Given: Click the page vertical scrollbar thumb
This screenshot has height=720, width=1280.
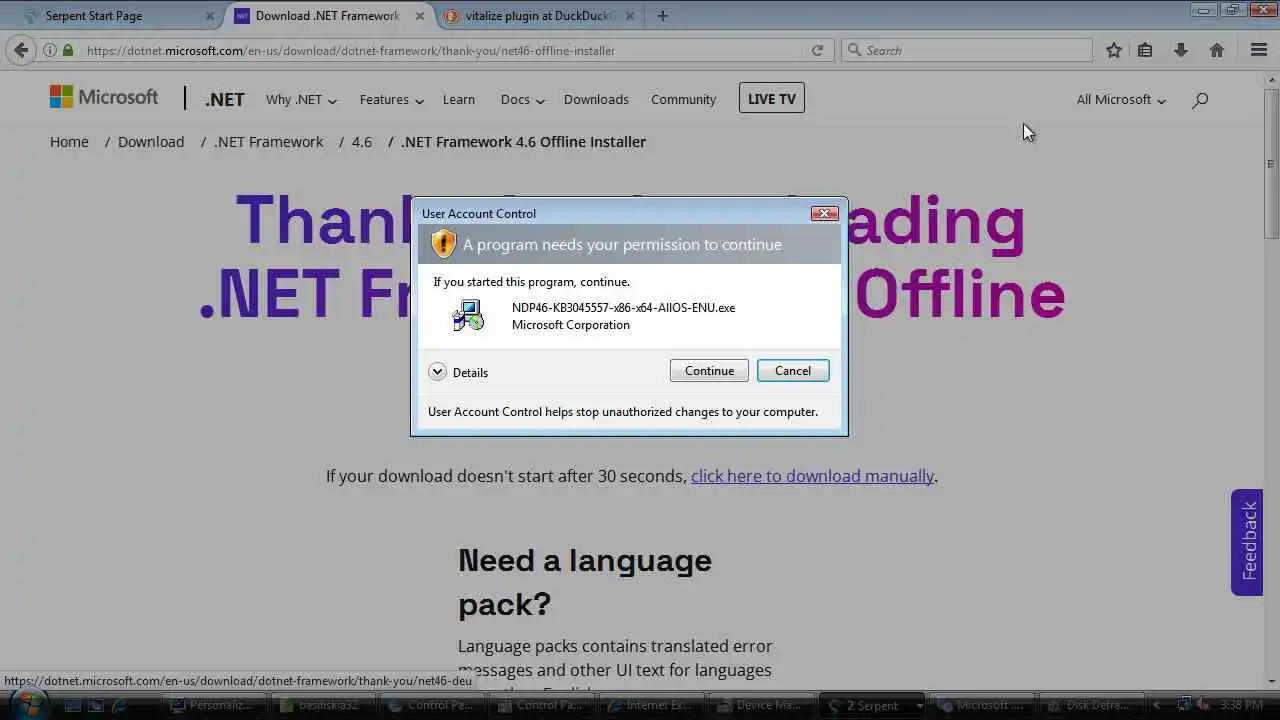Looking at the screenshot, I should click(1271, 163).
